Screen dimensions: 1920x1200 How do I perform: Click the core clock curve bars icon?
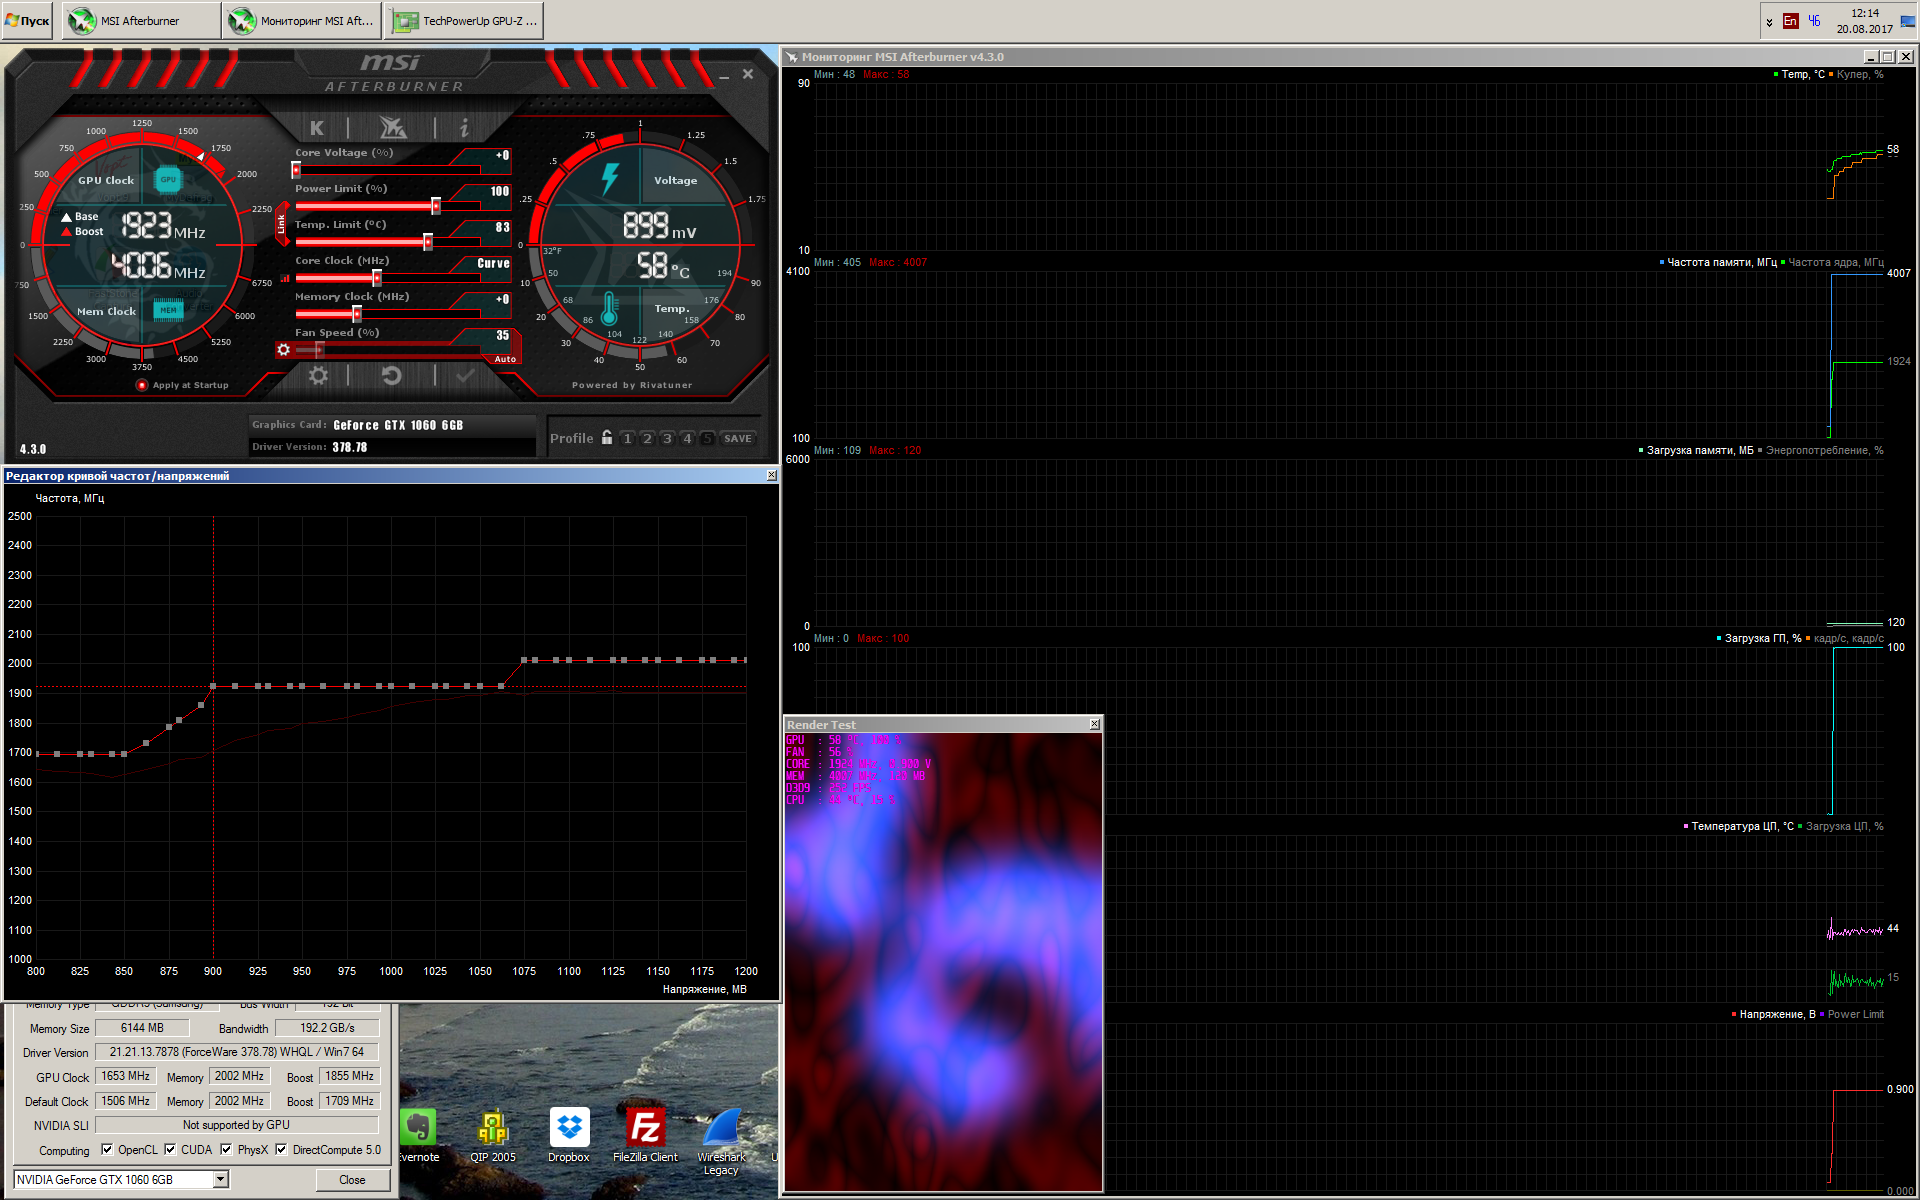pyautogui.click(x=285, y=279)
